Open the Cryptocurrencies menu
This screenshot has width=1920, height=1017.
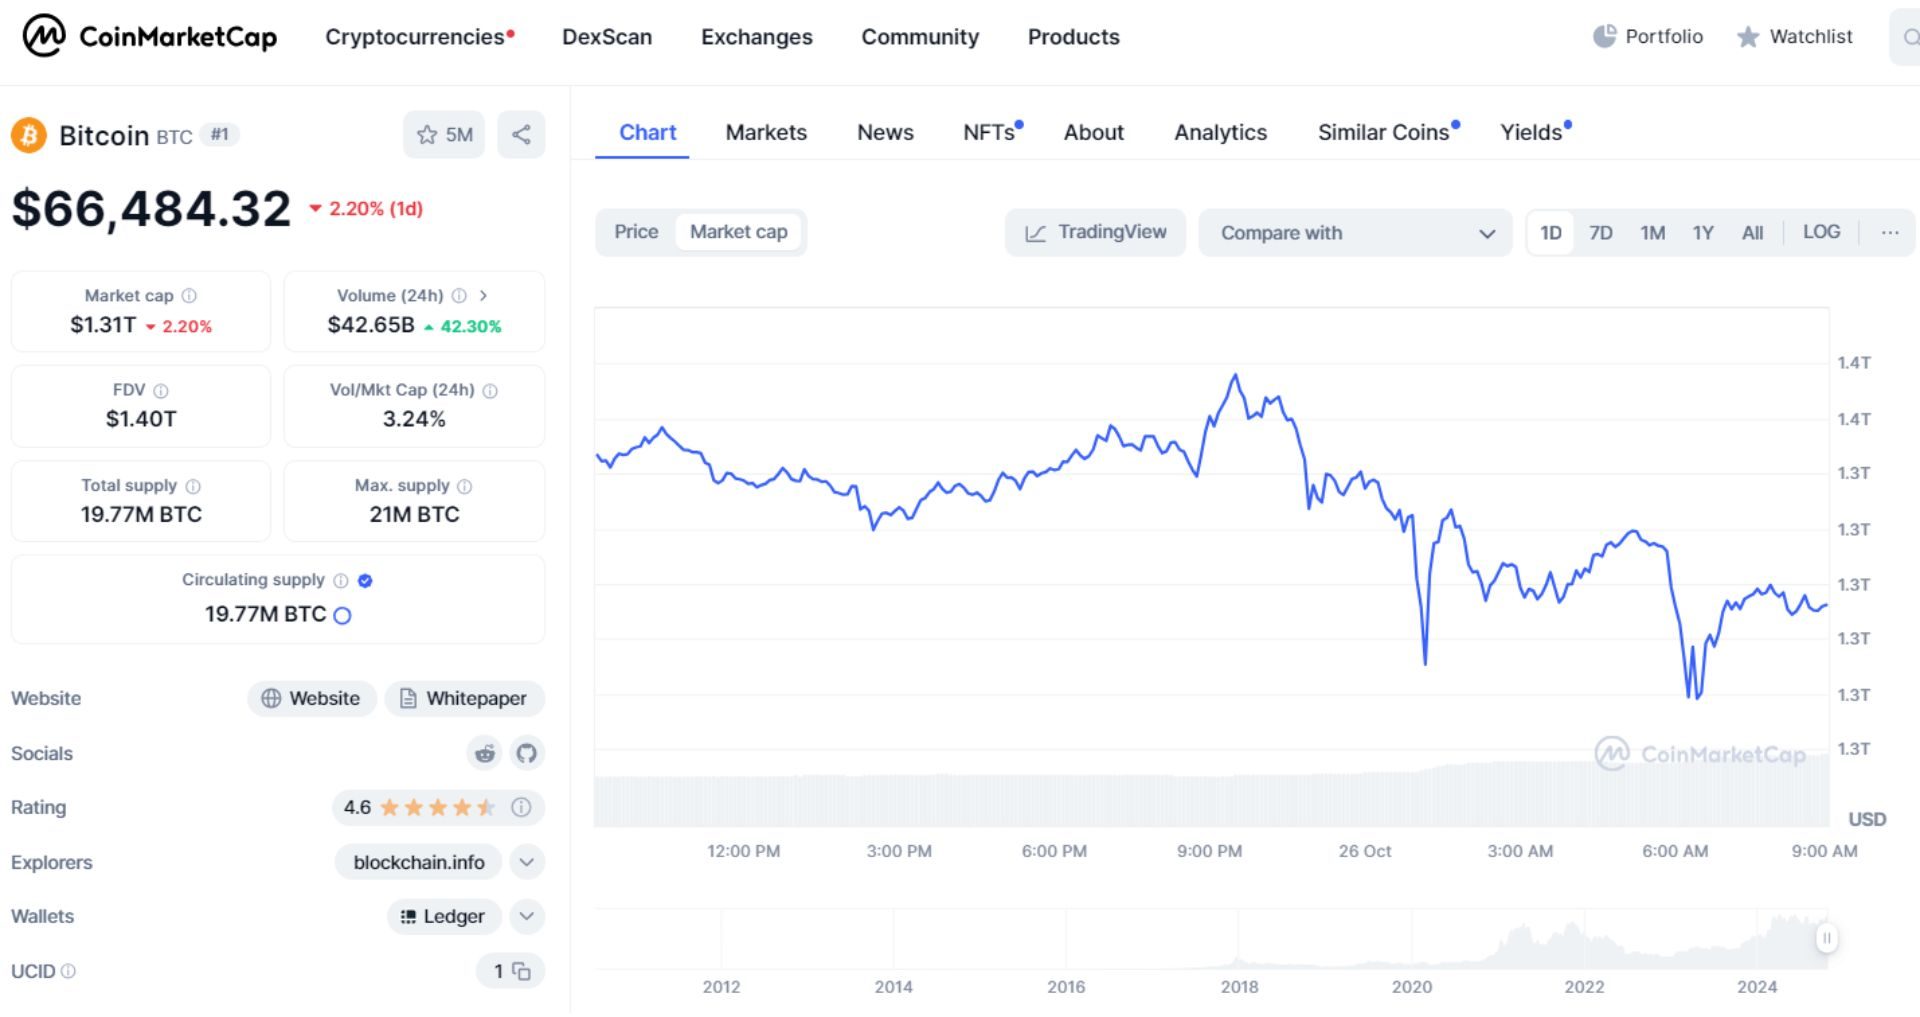tap(415, 37)
